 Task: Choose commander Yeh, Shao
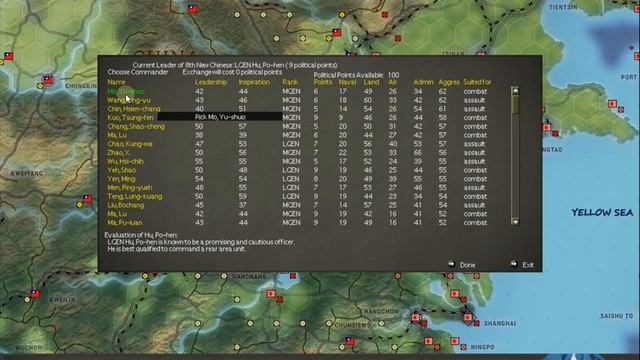122,170
